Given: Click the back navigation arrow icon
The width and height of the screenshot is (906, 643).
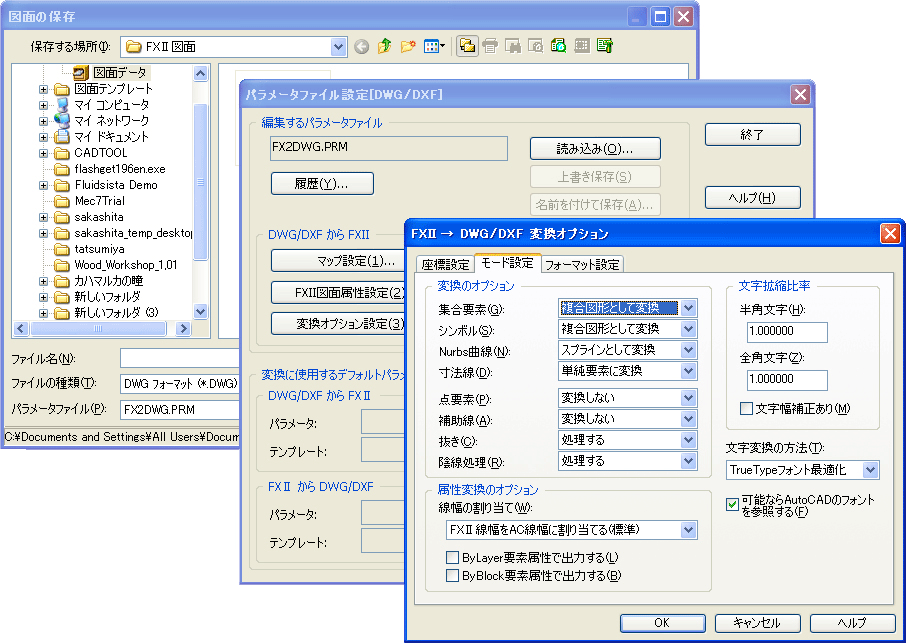Looking at the screenshot, I should tap(361, 46).
